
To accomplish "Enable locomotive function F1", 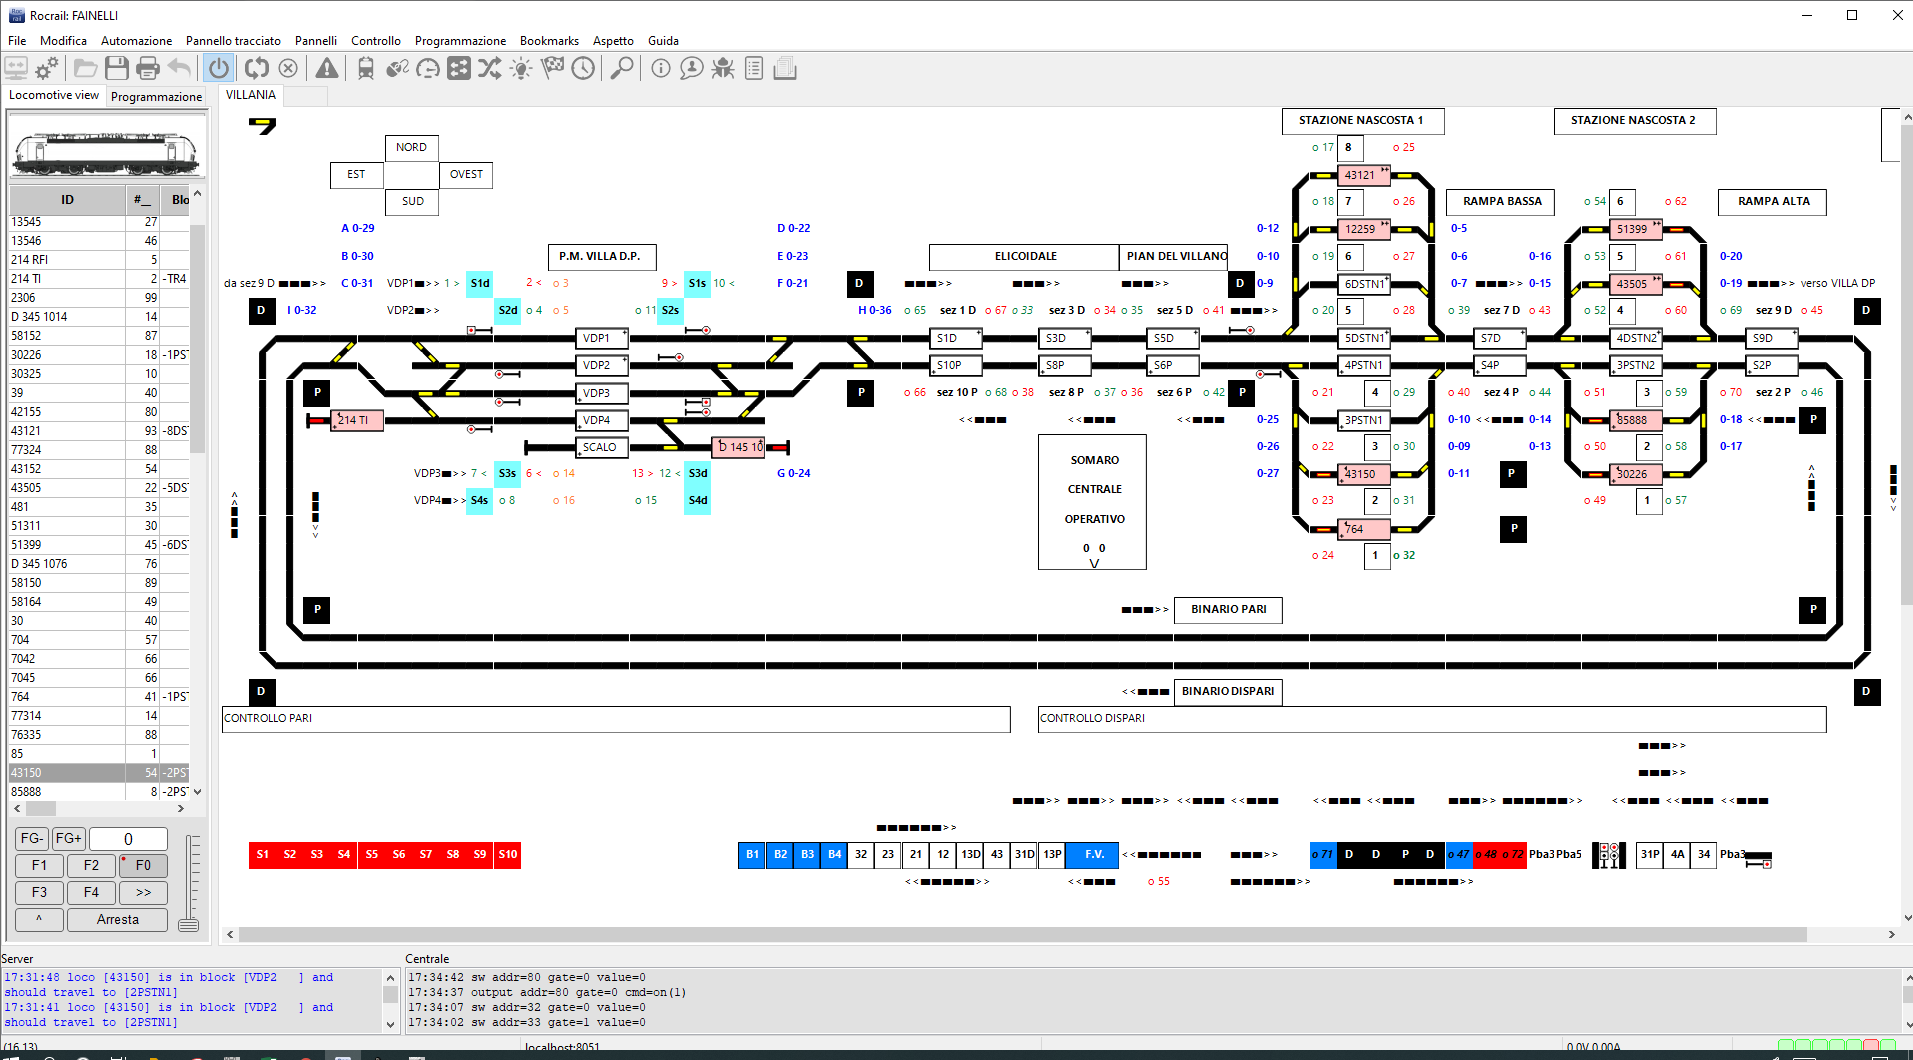I will point(39,865).
